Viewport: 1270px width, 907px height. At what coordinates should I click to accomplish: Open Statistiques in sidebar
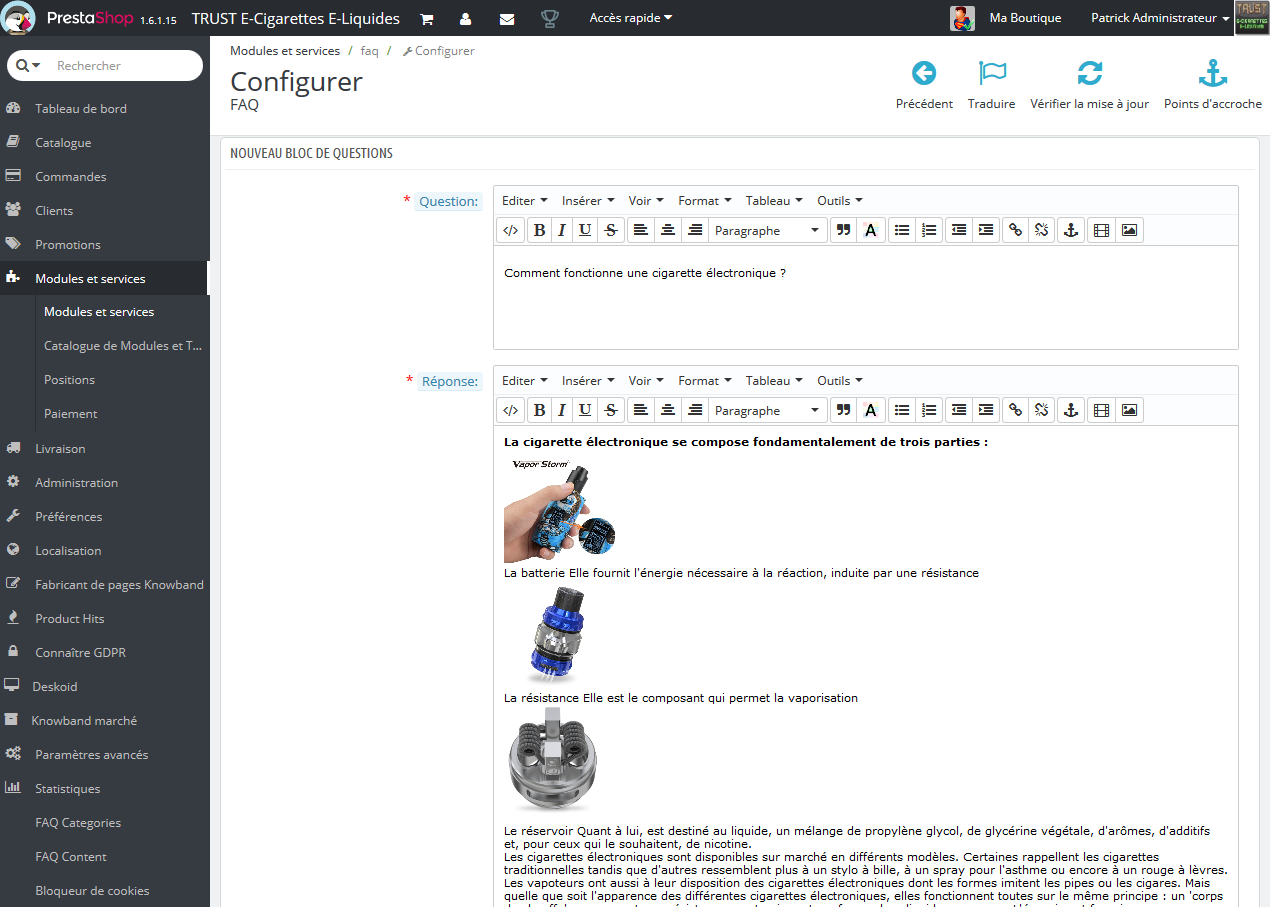click(67, 789)
